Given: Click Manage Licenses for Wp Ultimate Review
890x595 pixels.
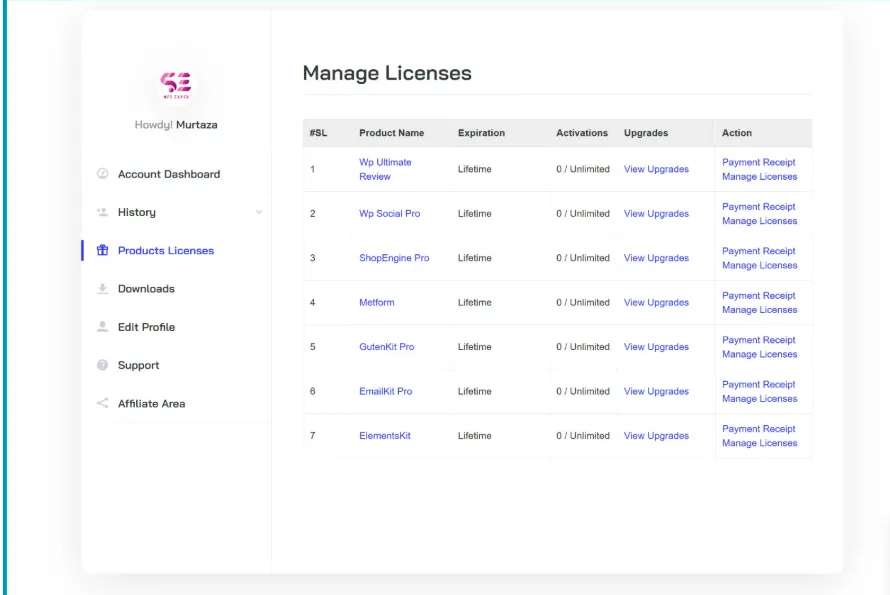Looking at the screenshot, I should 759,177.
